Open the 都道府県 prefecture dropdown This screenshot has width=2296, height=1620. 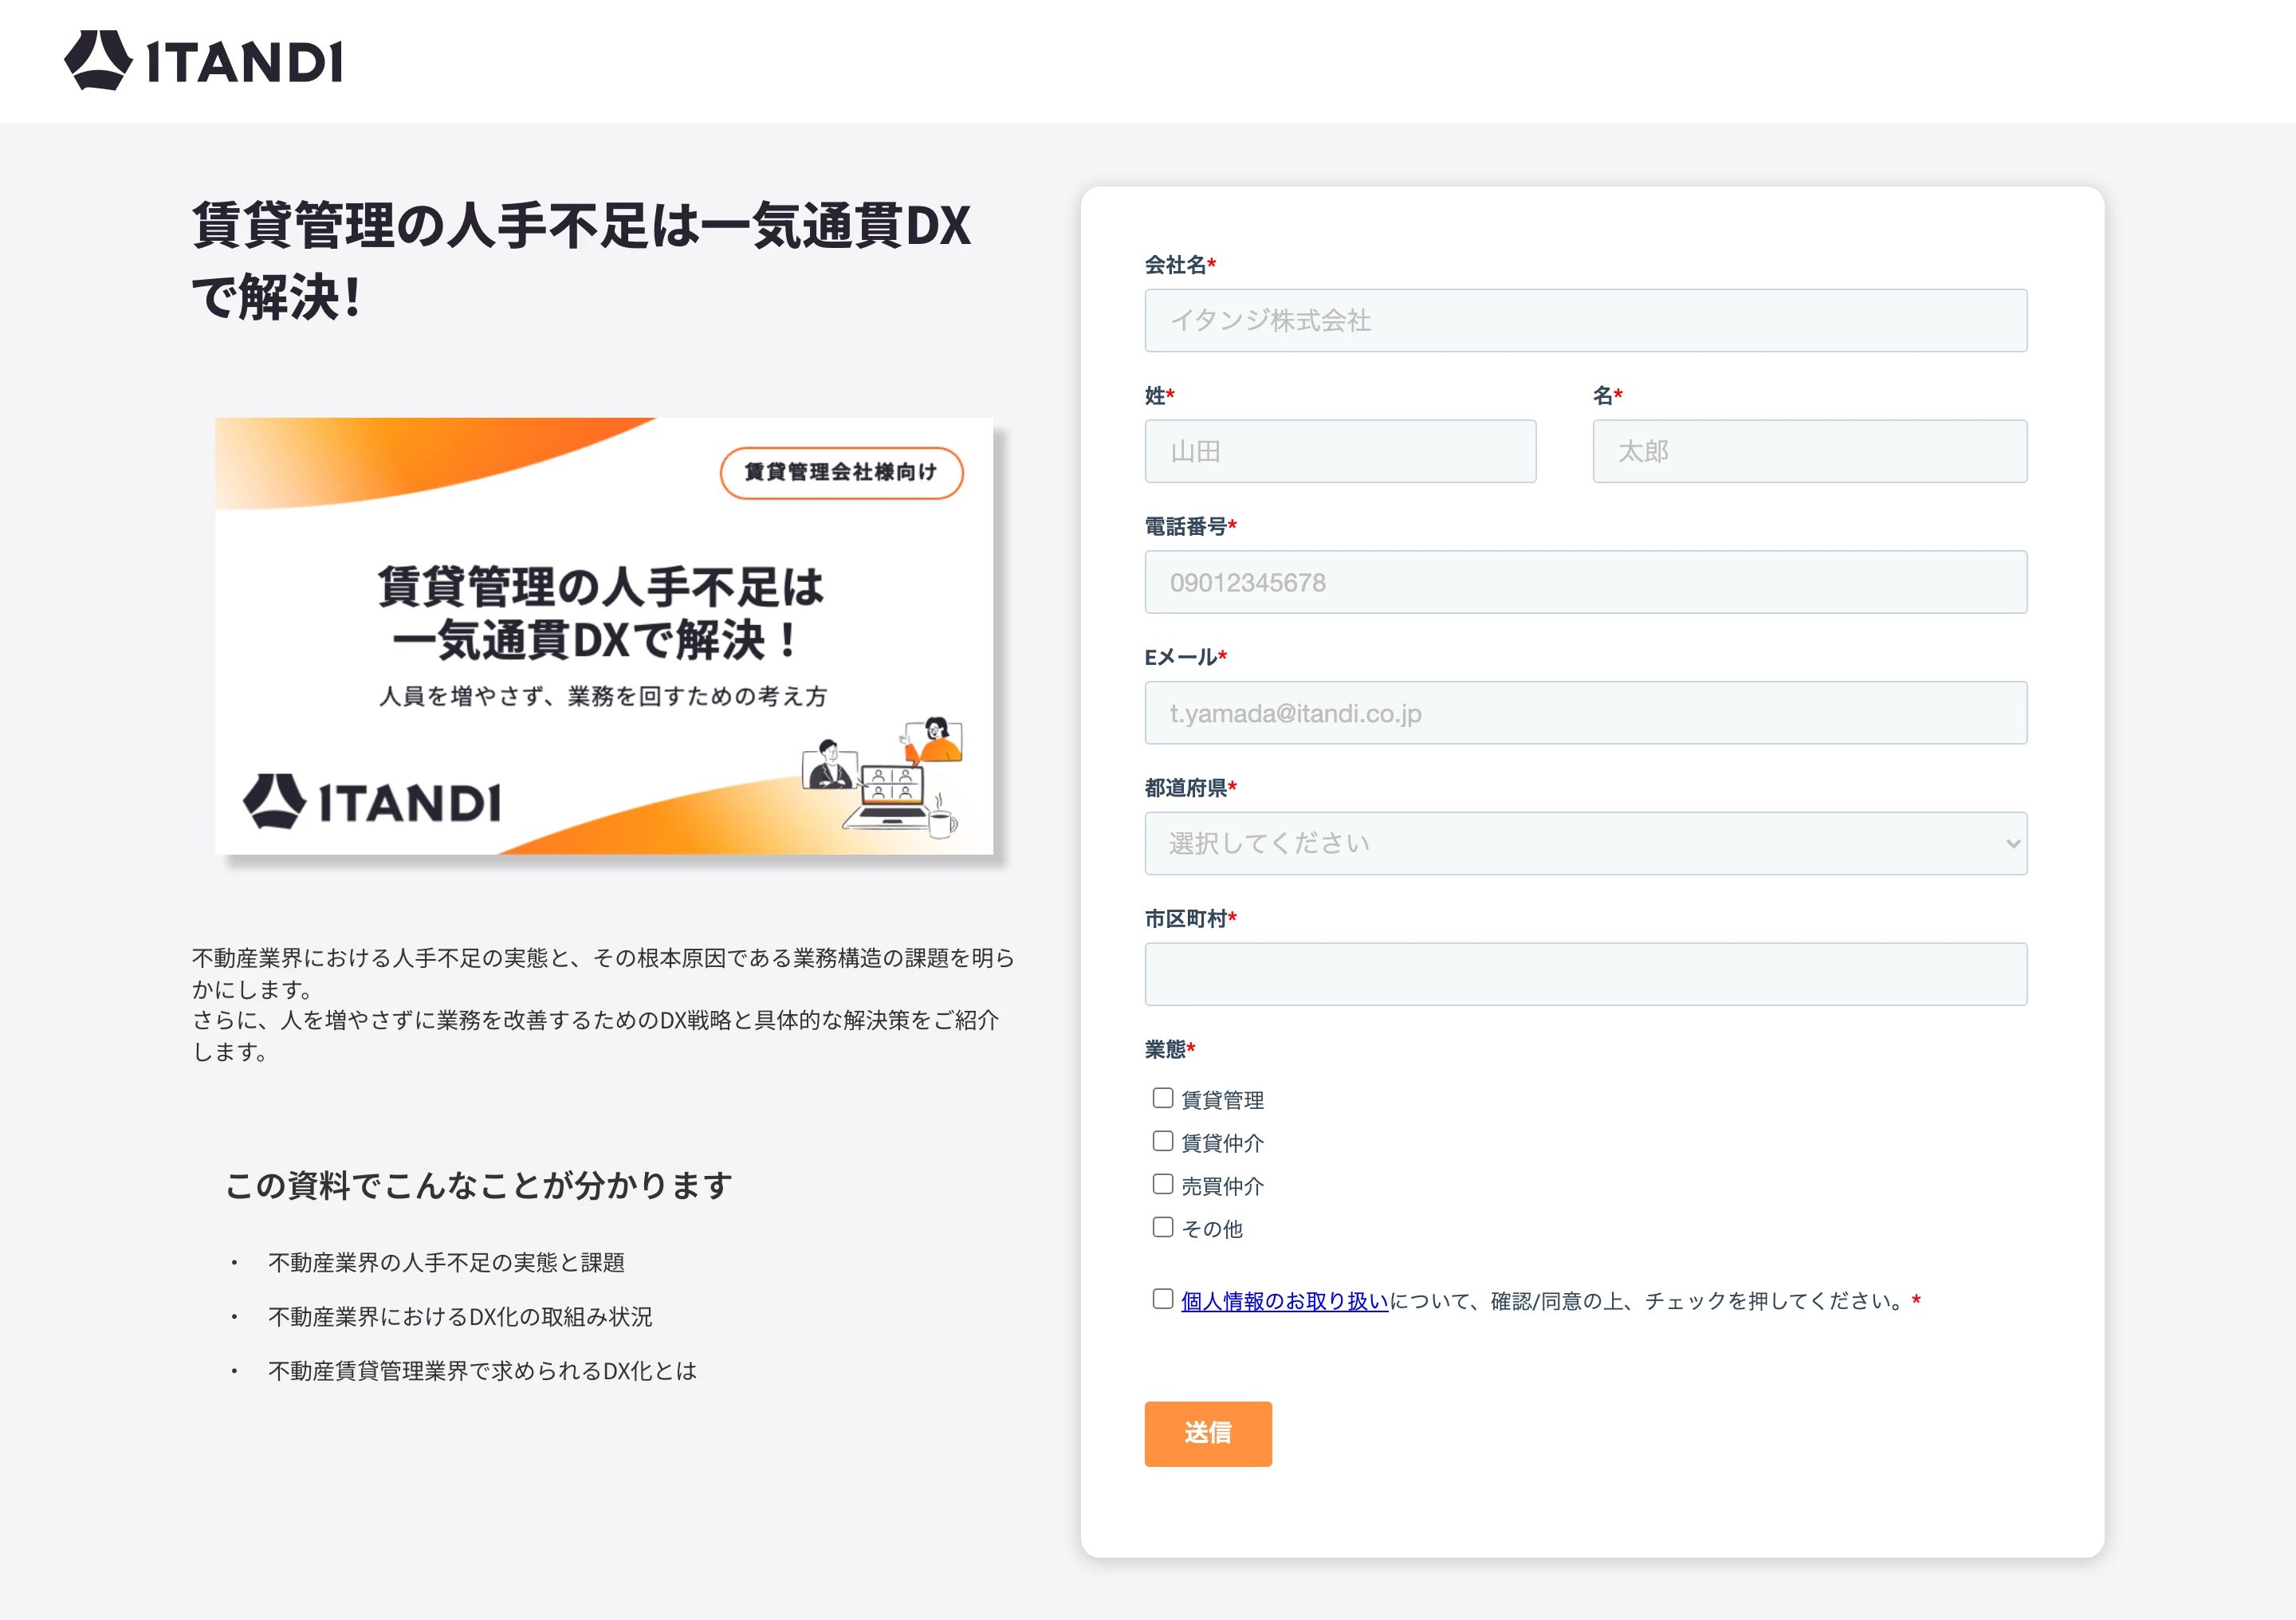pyautogui.click(x=1585, y=844)
